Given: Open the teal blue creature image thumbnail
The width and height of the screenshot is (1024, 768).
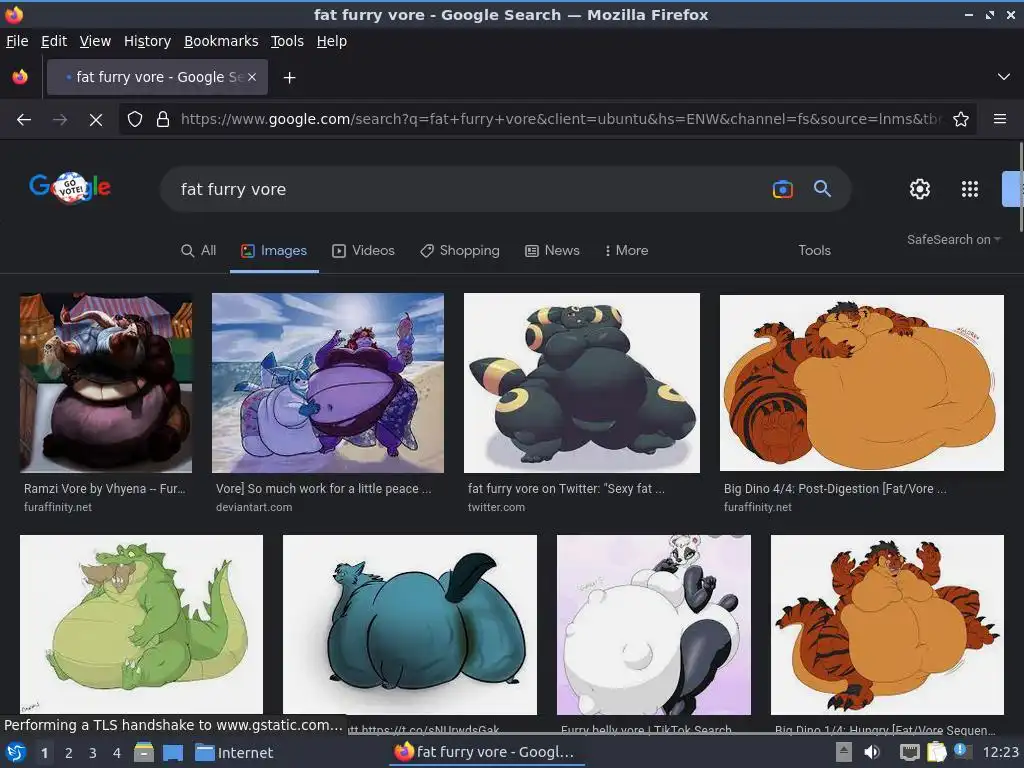Looking at the screenshot, I should (409, 625).
